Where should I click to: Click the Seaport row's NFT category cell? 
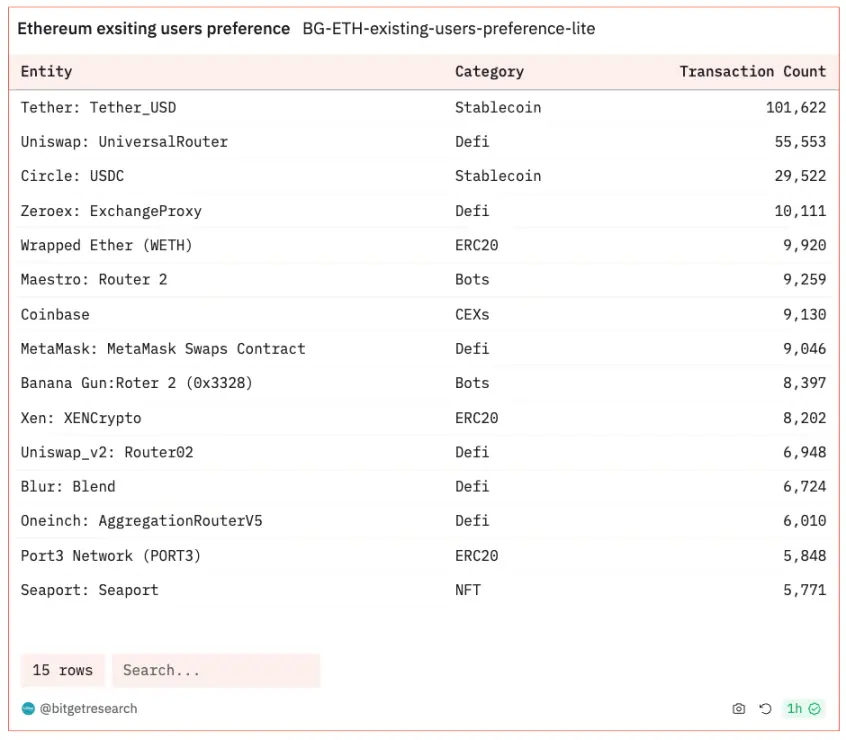467,590
